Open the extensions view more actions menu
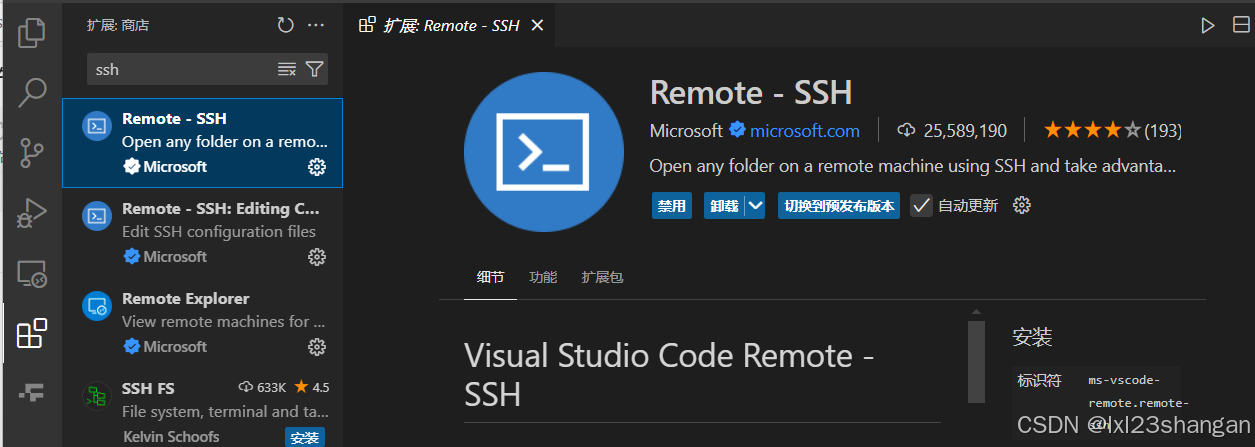The width and height of the screenshot is (1255, 447). click(316, 25)
